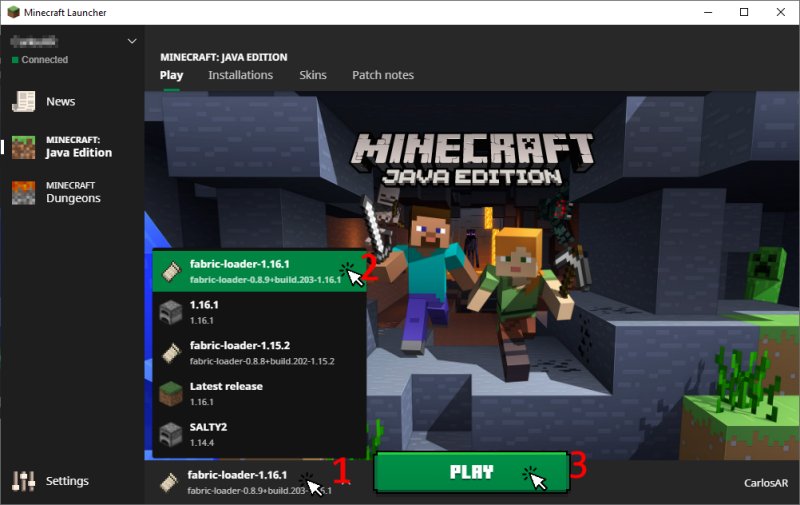Expand the account dropdown chevron
Image resolution: width=800 pixels, height=505 pixels.
point(132,41)
